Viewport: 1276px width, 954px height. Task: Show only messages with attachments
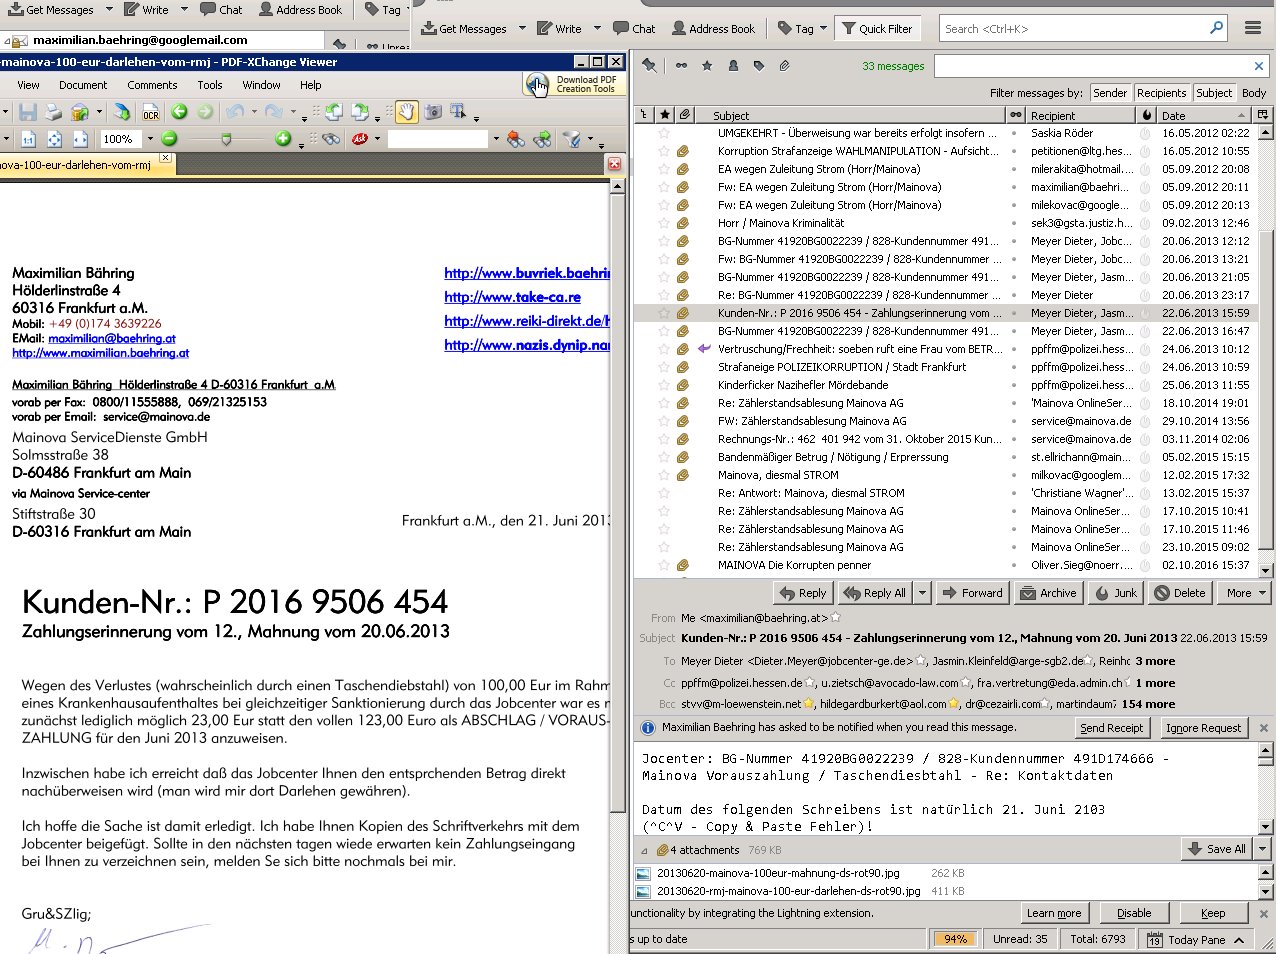[x=784, y=66]
